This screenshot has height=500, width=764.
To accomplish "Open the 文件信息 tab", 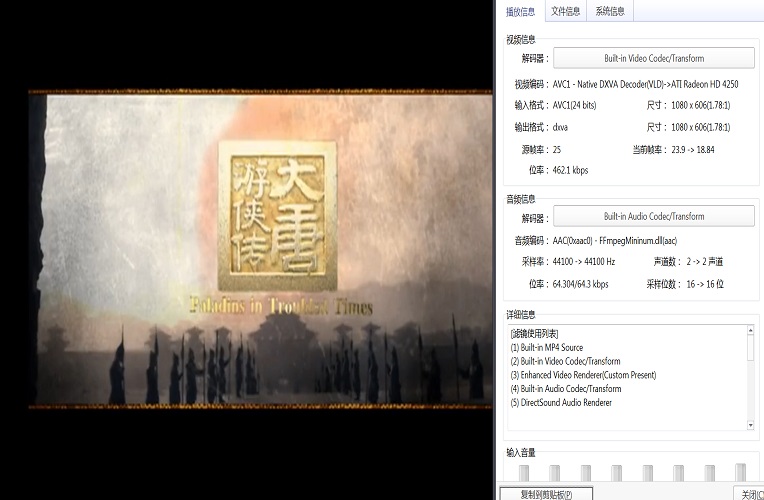I will [x=565, y=12].
